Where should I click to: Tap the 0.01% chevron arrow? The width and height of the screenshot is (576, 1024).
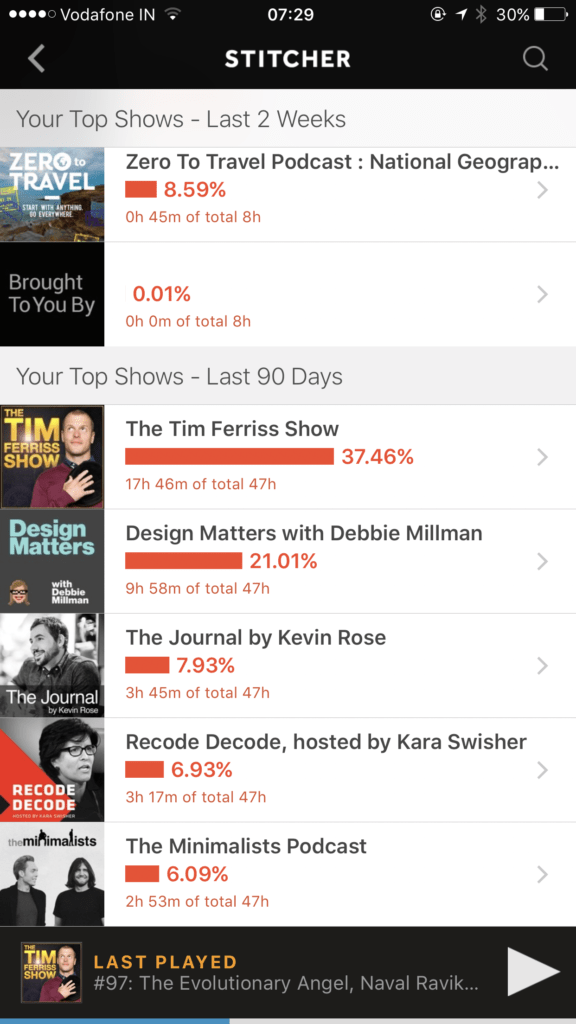[x=542, y=295]
